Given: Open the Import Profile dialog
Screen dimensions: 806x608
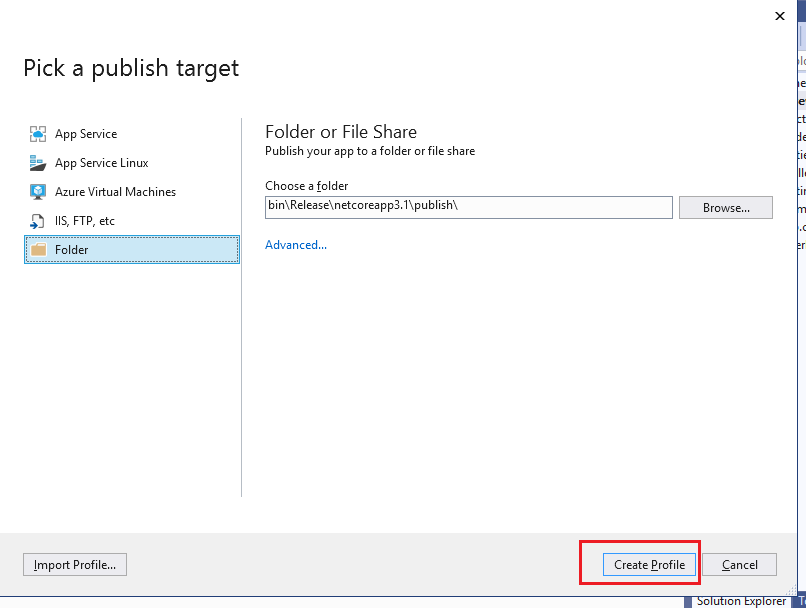Looking at the screenshot, I should (x=74, y=564).
